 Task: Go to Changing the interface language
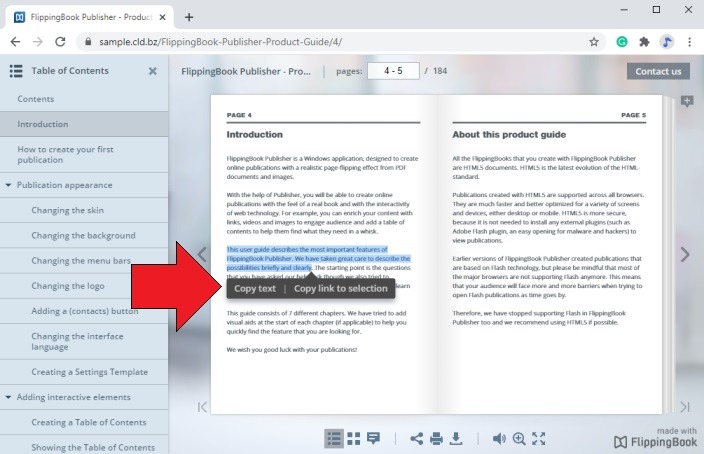click(x=84, y=341)
